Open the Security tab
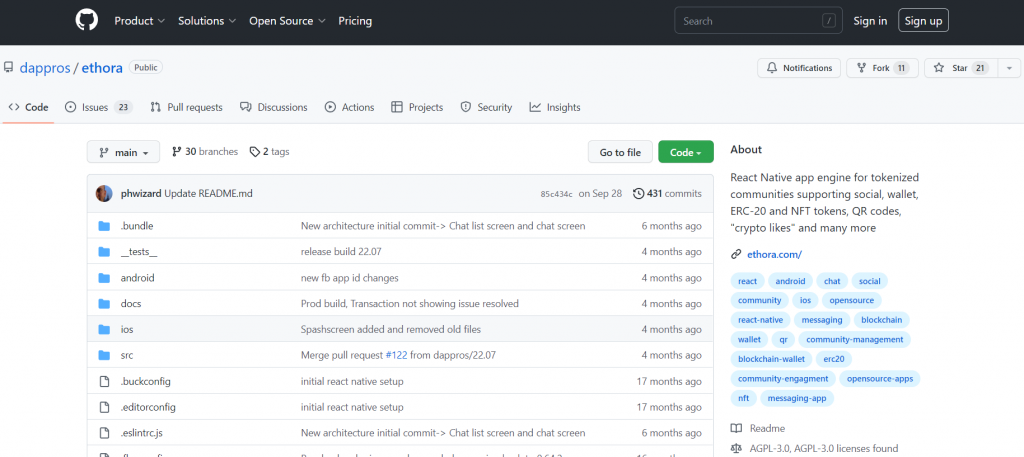Image resolution: width=1024 pixels, height=457 pixels. 486,107
